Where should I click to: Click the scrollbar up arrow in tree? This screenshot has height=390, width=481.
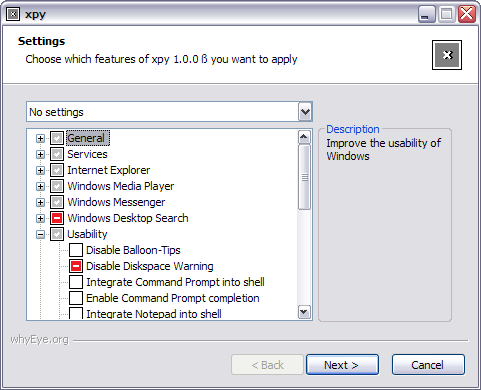tap(304, 137)
